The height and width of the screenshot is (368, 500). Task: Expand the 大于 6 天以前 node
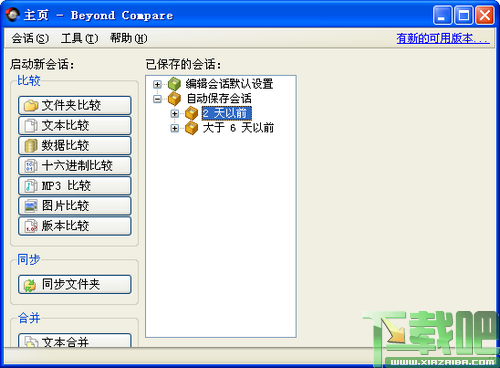(174, 128)
